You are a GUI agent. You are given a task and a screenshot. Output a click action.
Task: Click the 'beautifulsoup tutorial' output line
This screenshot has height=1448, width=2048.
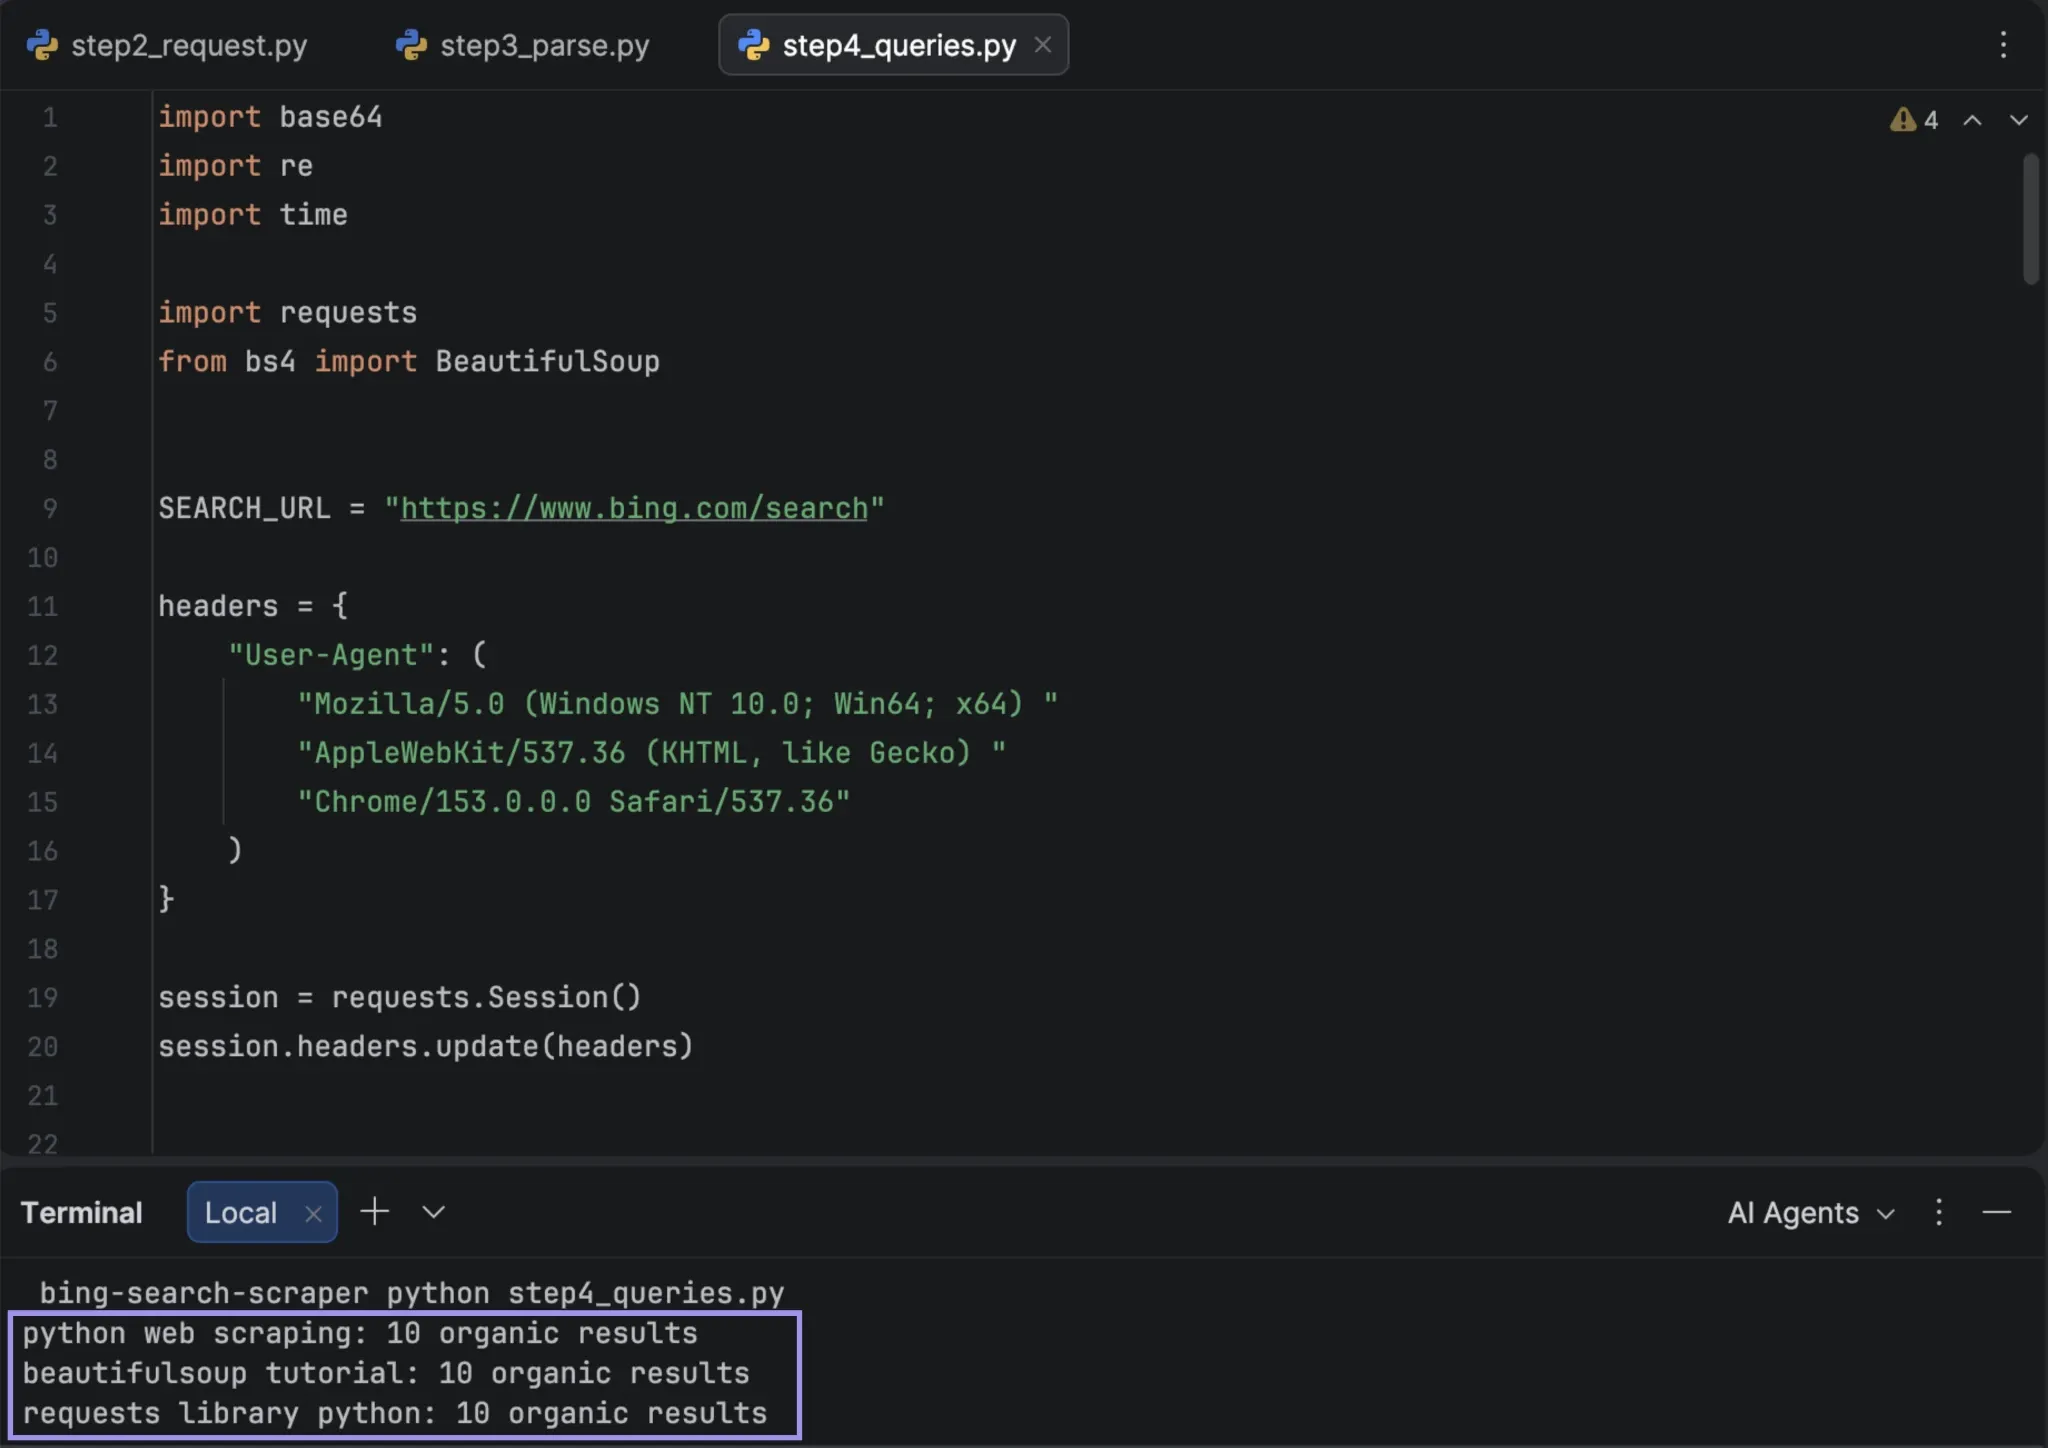[386, 1373]
